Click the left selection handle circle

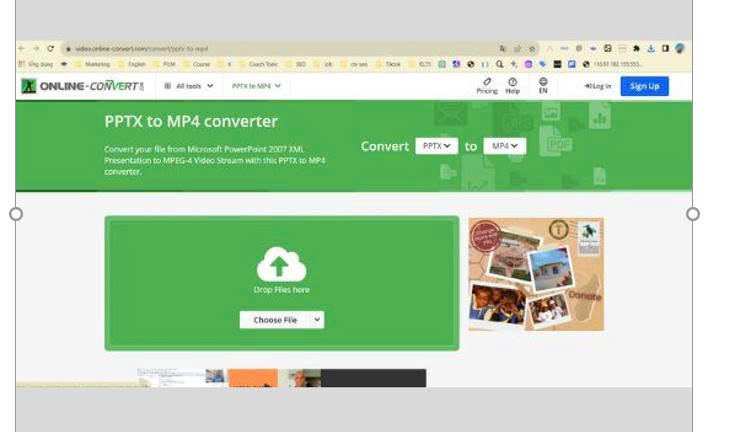pos(16,214)
